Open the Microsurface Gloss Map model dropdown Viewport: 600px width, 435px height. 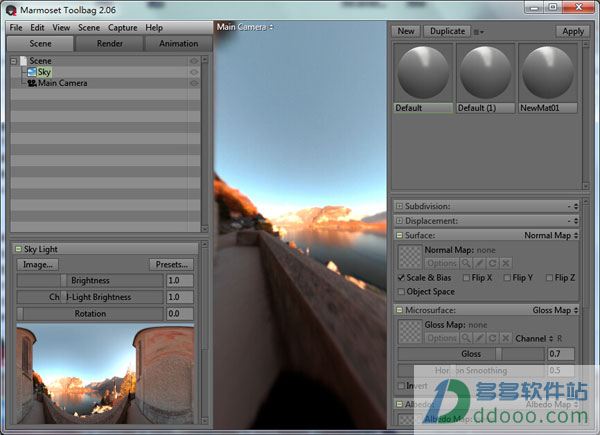tap(555, 310)
